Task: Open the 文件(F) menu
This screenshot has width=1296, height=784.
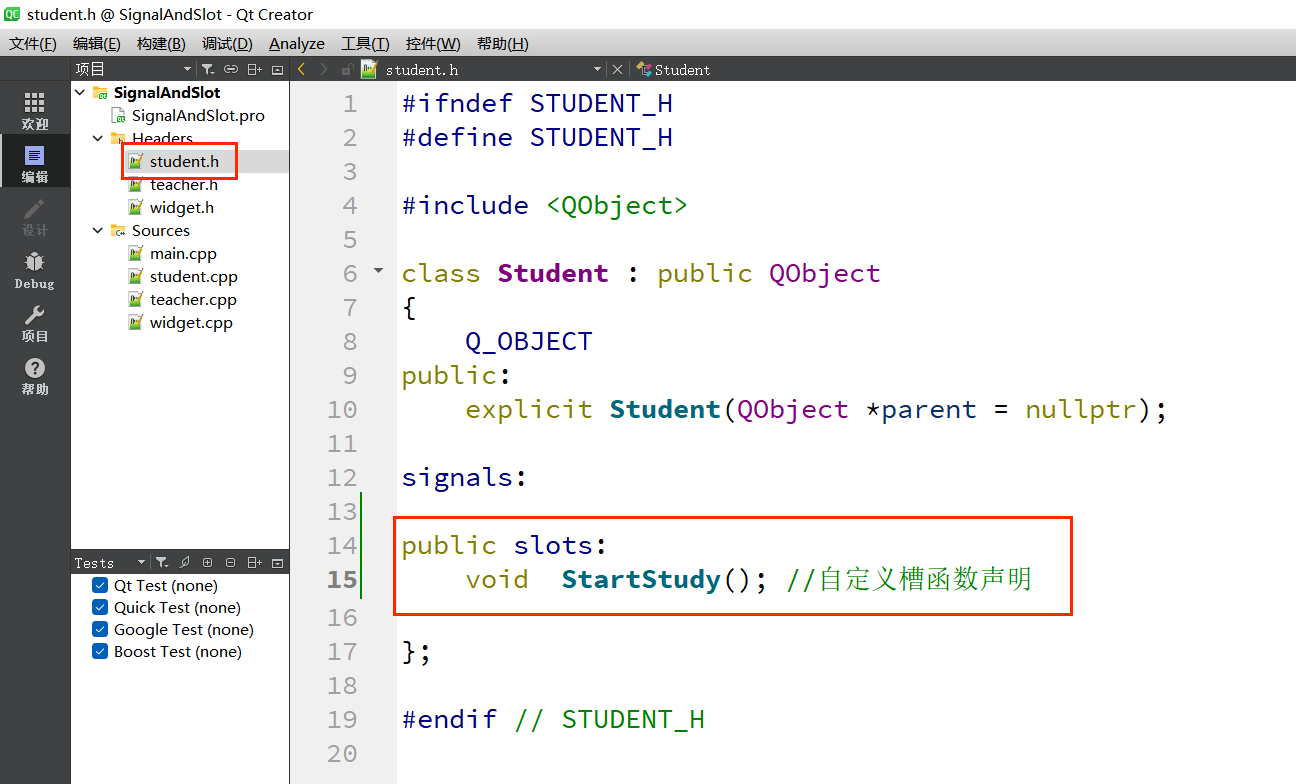Action: 33,43
